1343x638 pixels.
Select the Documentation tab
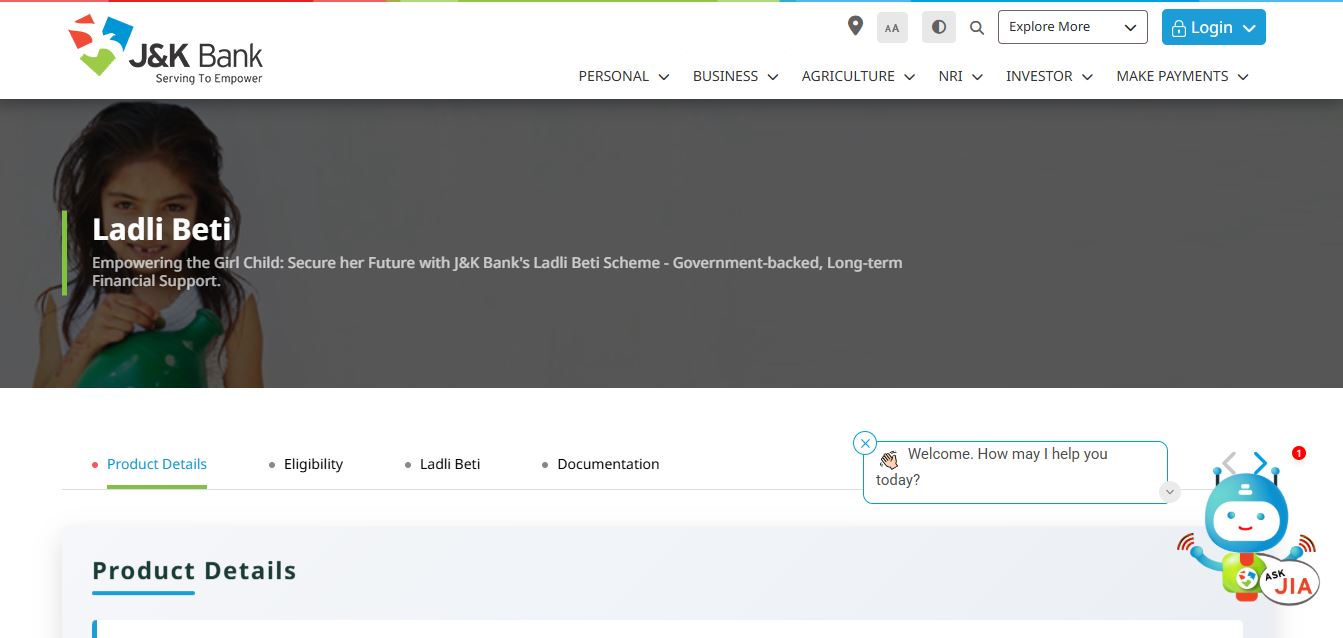click(608, 464)
